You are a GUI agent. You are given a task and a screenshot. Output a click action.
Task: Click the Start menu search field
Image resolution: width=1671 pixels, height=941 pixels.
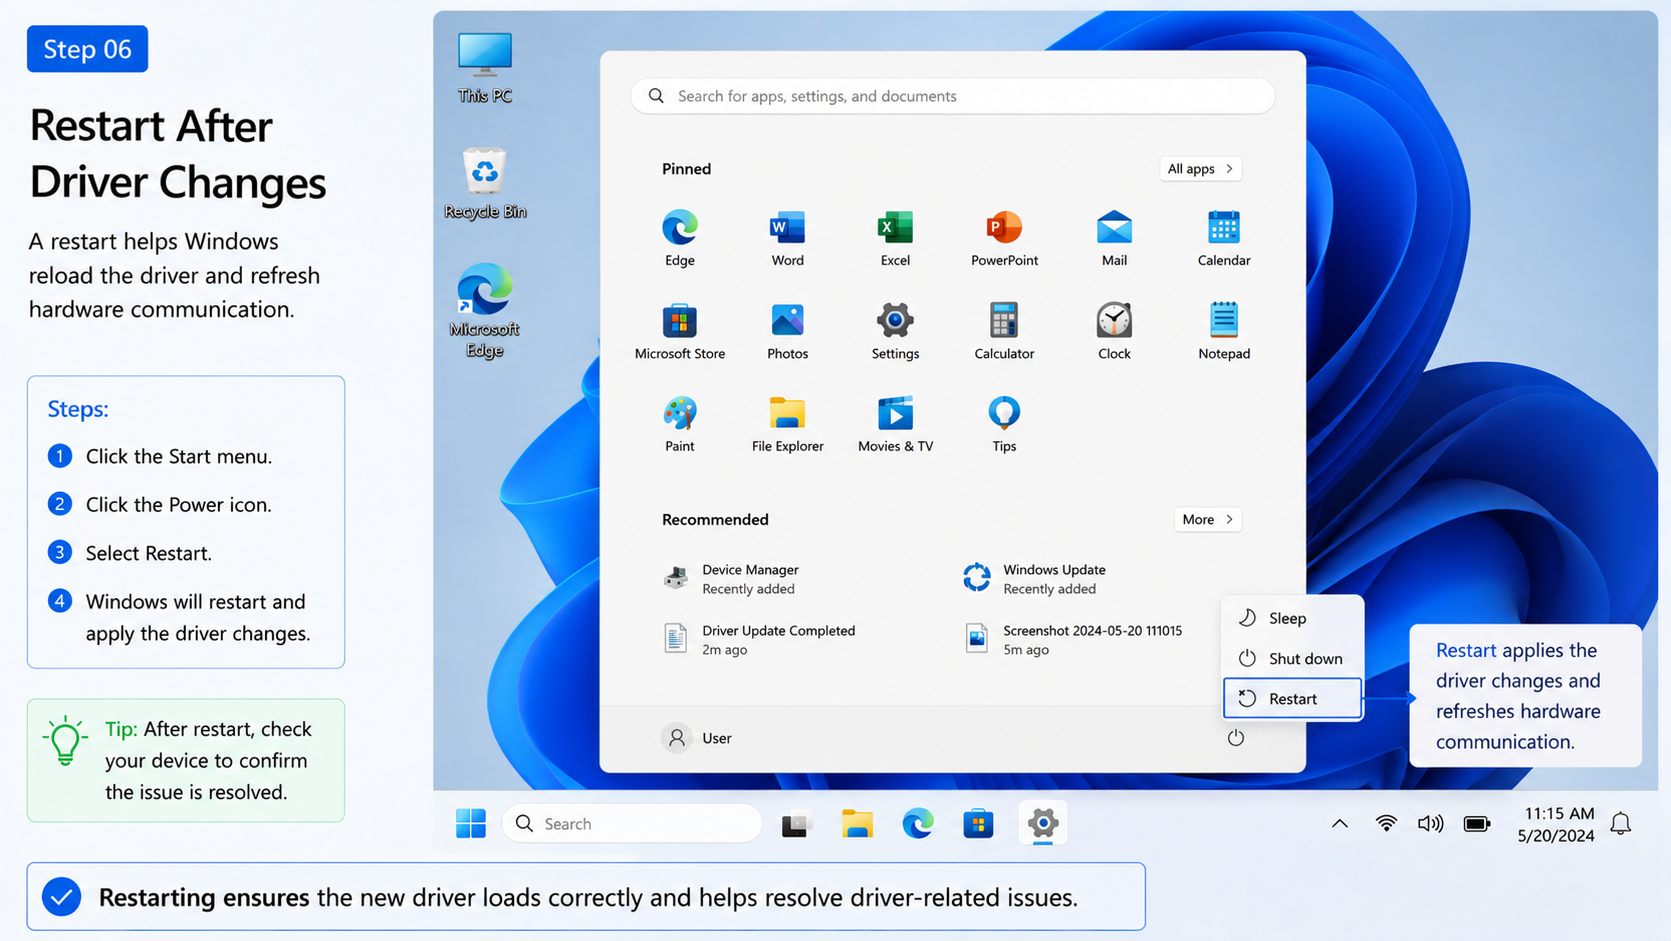tap(953, 96)
